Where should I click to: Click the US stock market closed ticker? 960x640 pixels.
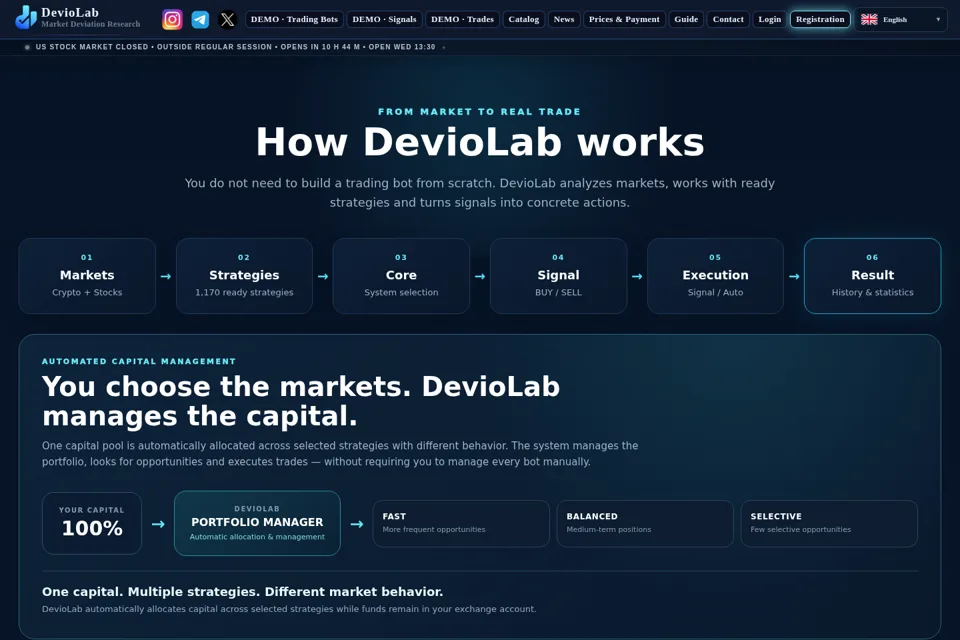[x=235, y=47]
